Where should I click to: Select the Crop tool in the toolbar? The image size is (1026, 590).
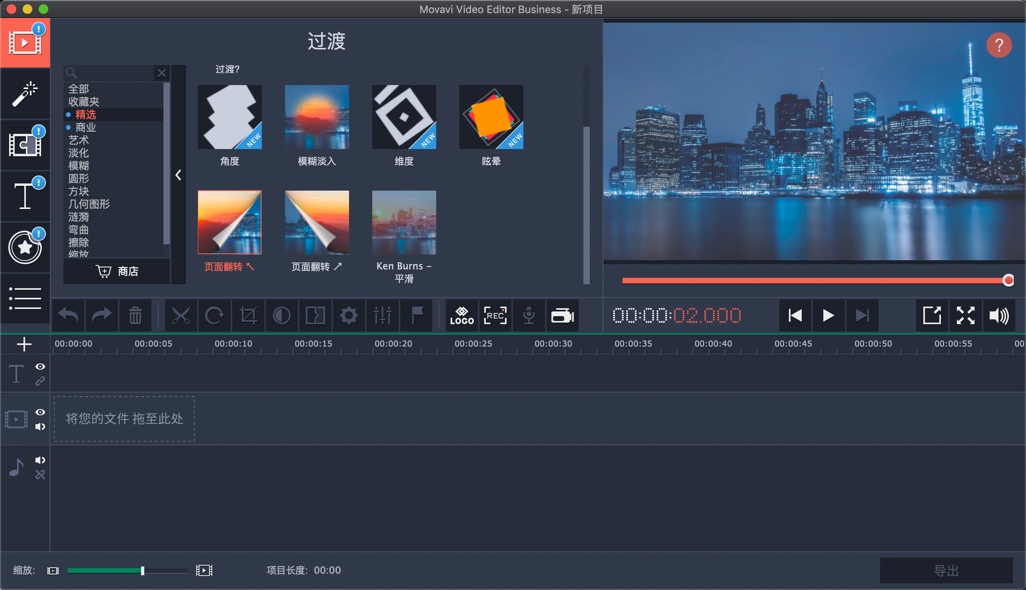pos(247,315)
